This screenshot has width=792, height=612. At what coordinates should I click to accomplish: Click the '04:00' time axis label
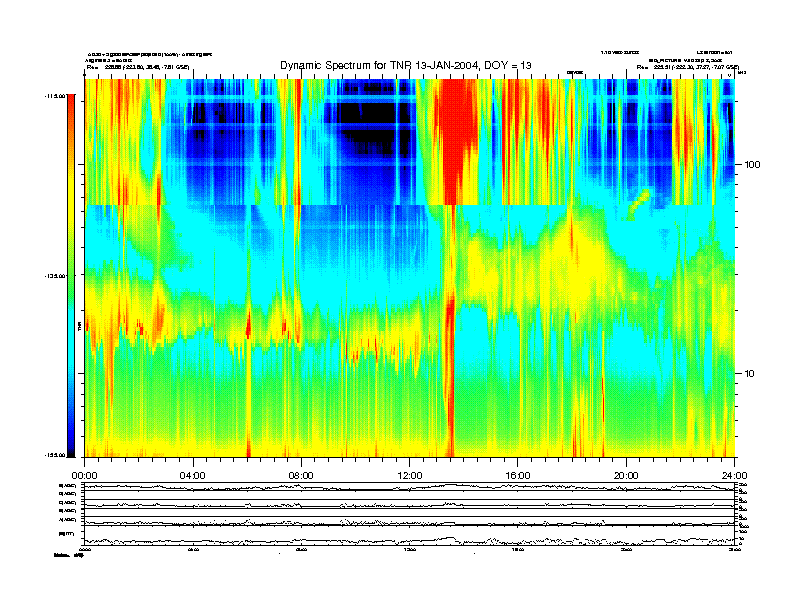(193, 476)
